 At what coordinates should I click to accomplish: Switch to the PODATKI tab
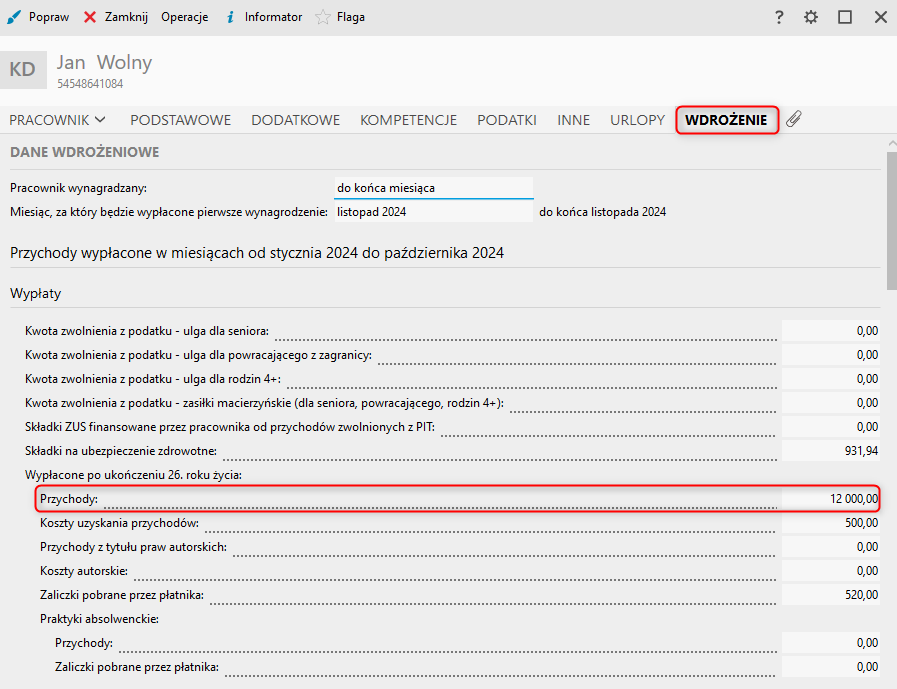click(x=507, y=120)
